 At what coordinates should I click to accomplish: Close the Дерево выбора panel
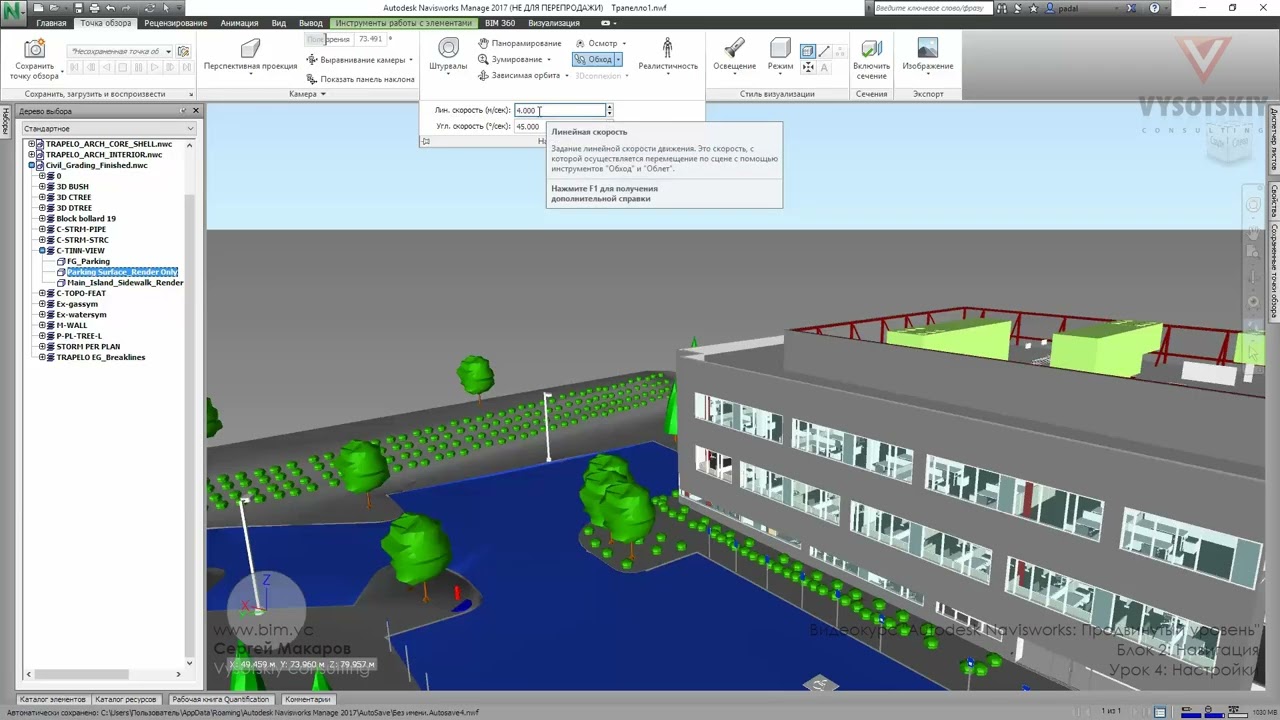195,111
